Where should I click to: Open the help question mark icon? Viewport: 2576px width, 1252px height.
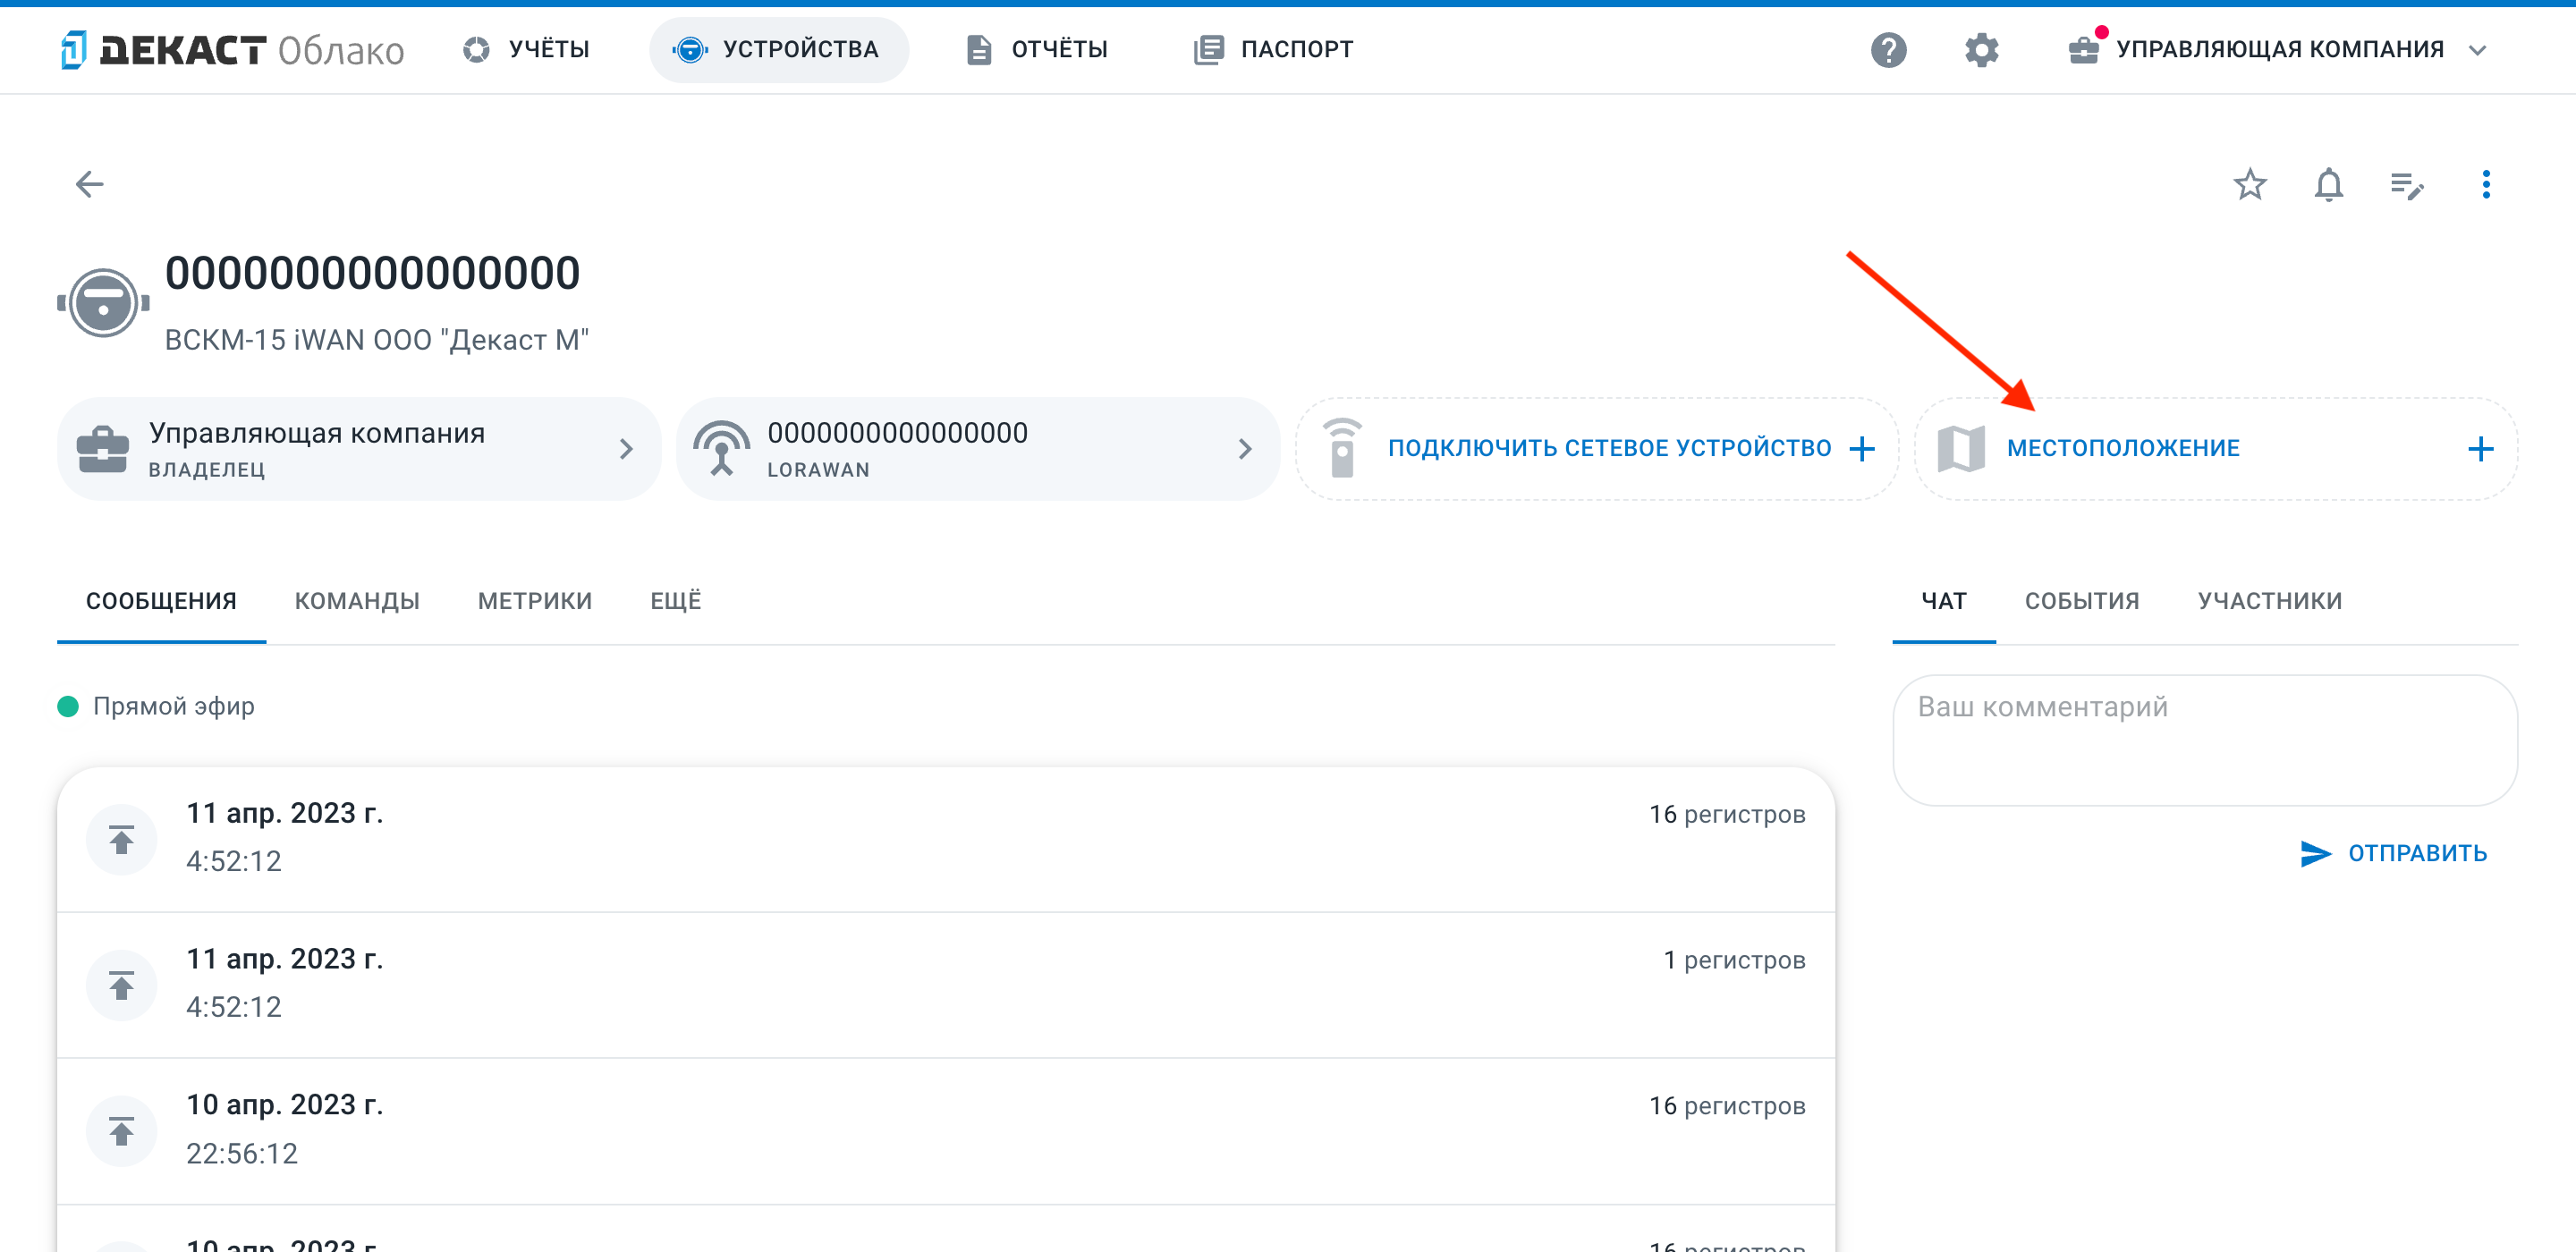1888,49
